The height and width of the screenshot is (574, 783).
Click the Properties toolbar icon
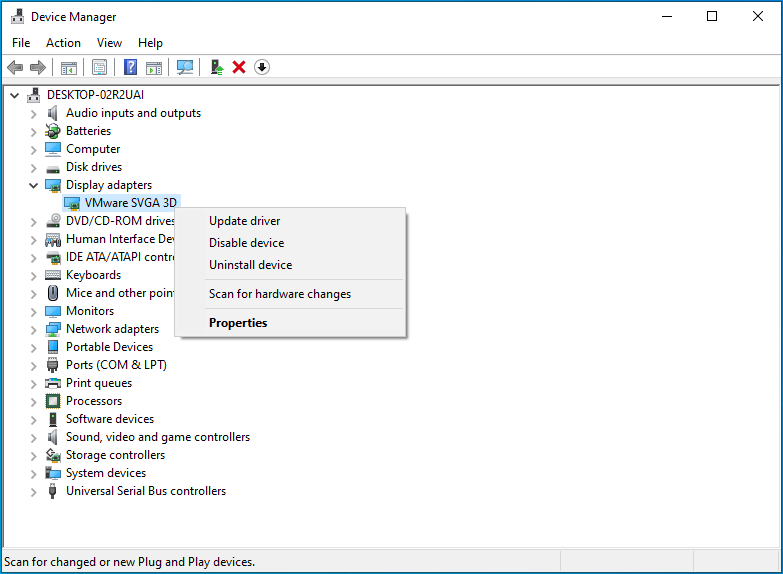tap(99, 67)
